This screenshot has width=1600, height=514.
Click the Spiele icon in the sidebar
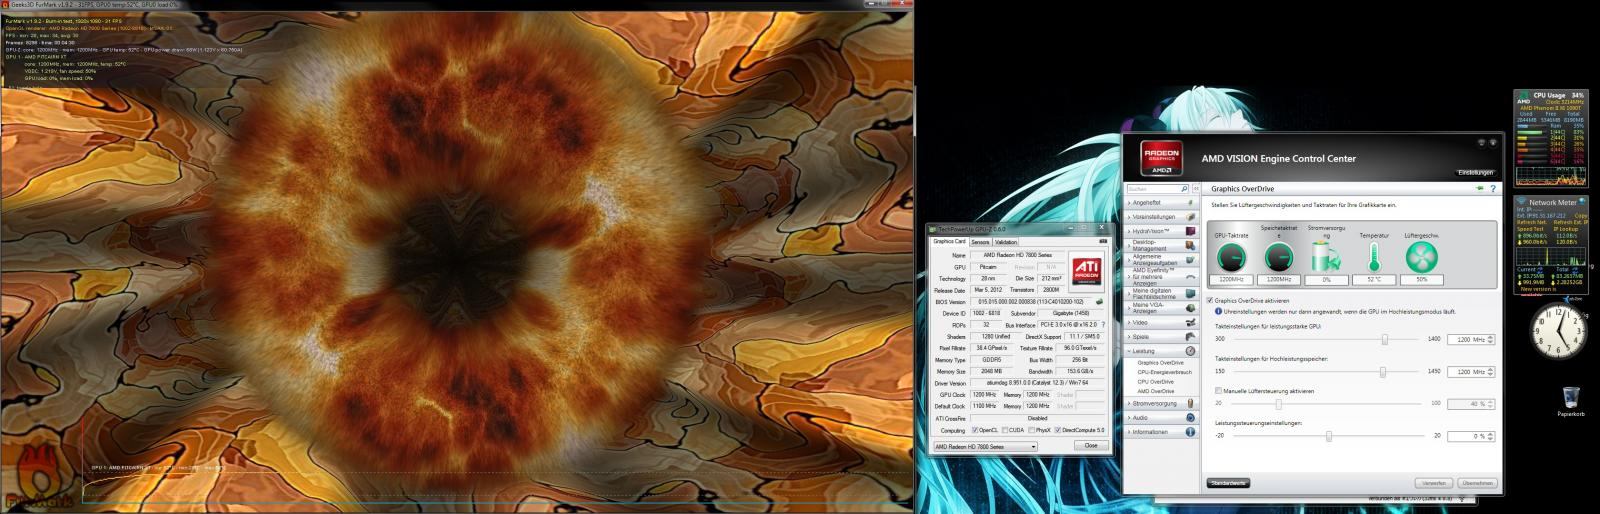coord(1190,337)
